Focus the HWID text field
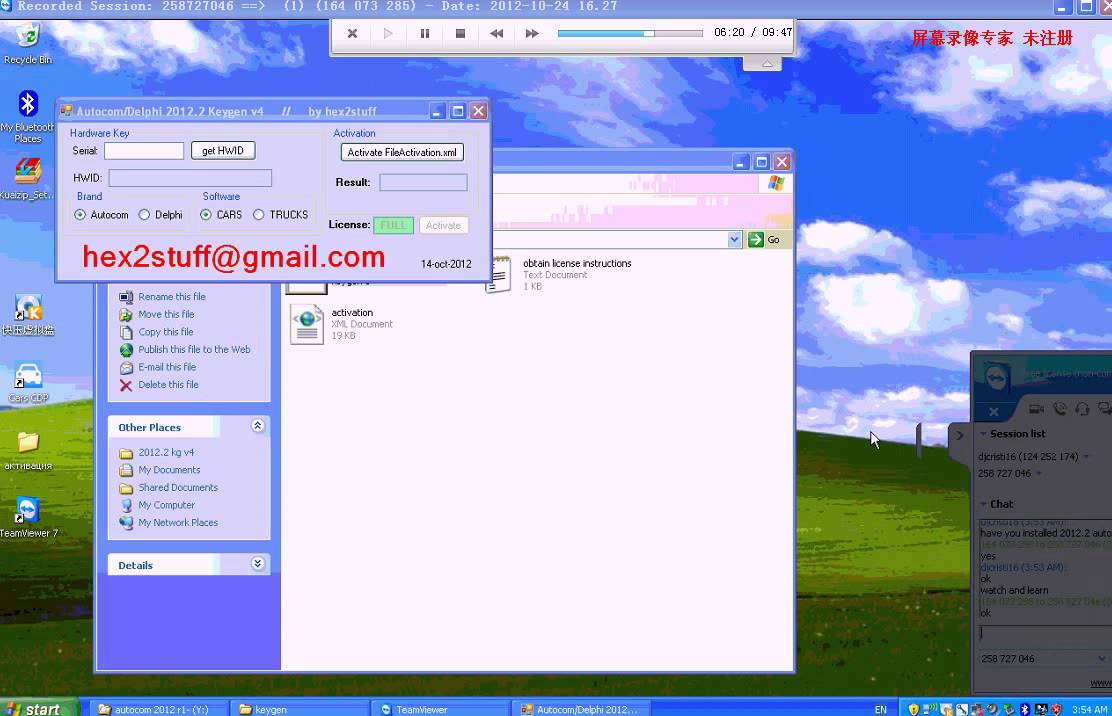Viewport: 1112px width, 716px height. pos(190,178)
